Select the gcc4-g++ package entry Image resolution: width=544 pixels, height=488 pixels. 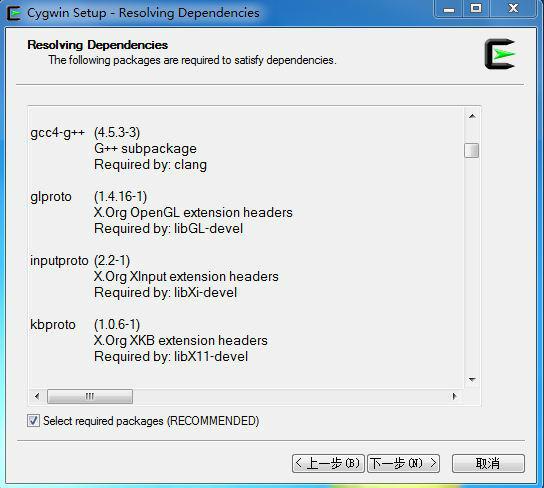58,133
